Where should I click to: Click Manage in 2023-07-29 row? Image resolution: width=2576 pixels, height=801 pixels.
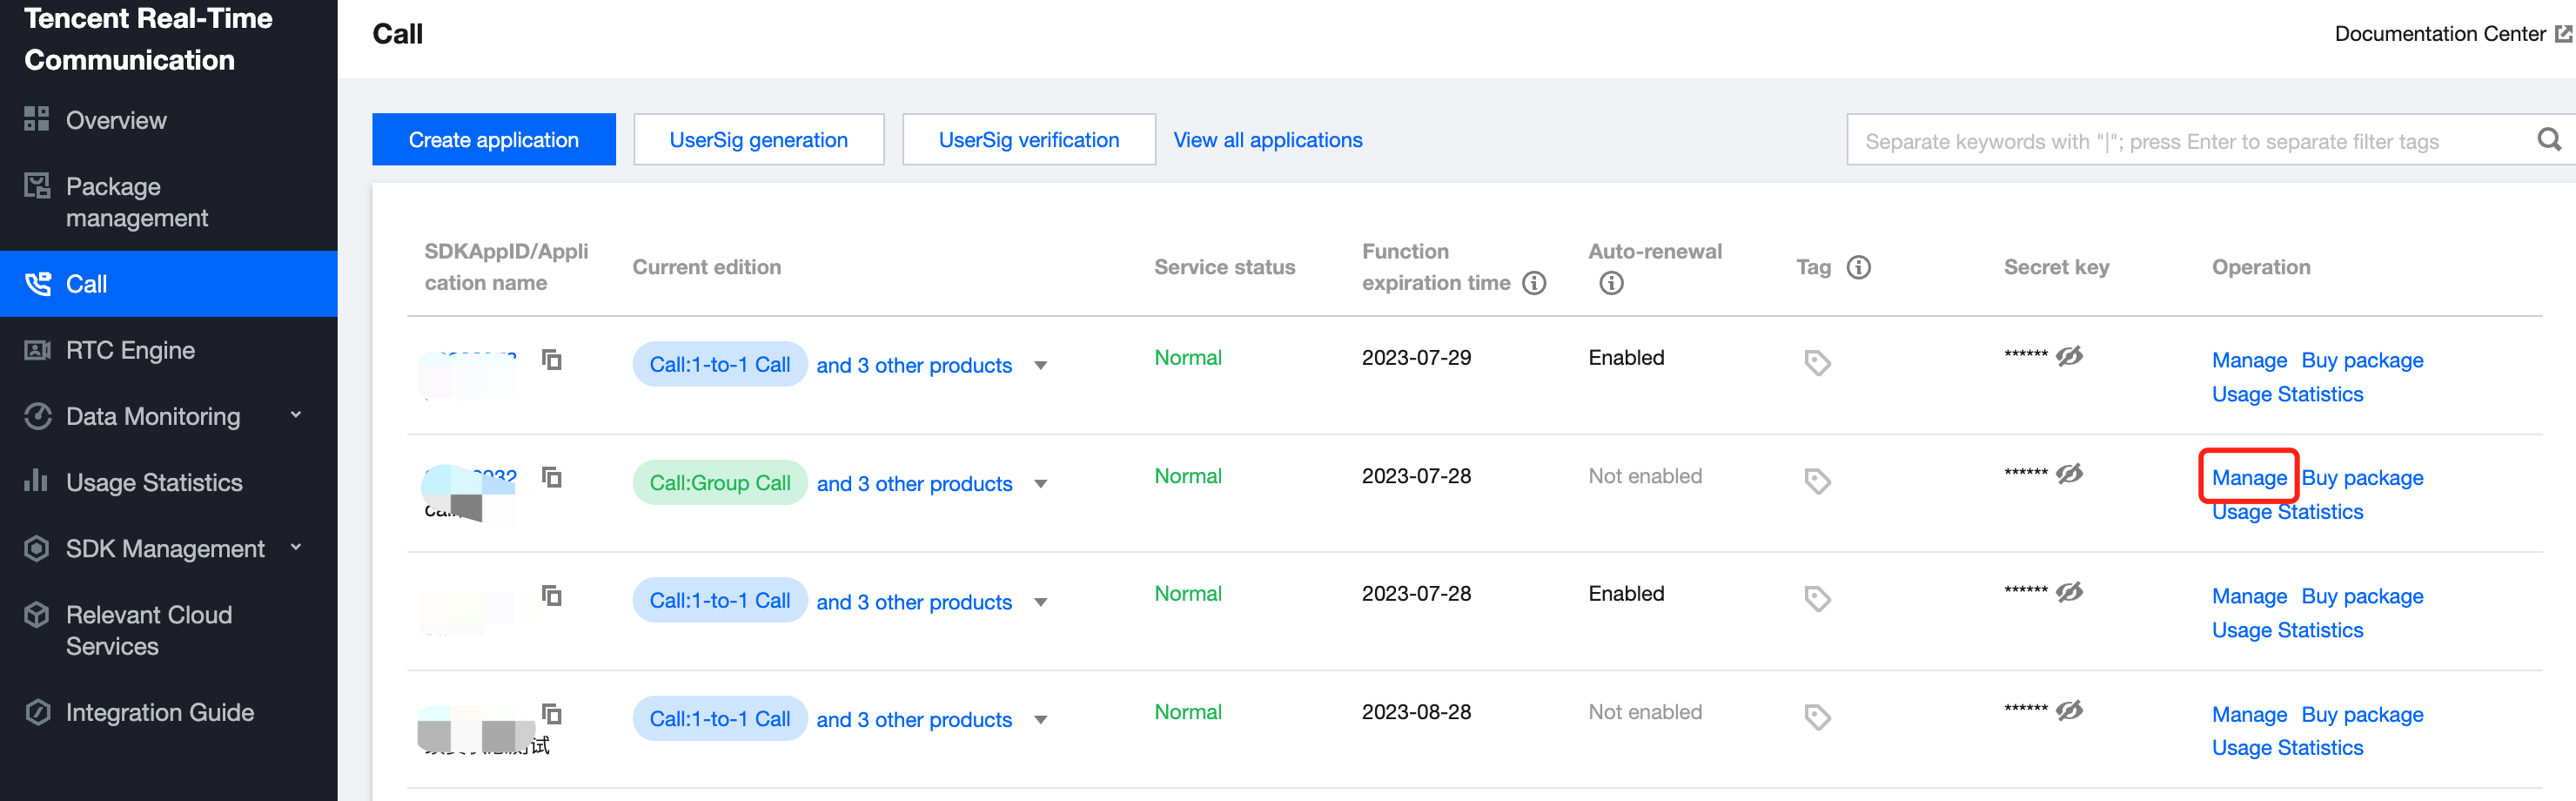coord(2249,360)
